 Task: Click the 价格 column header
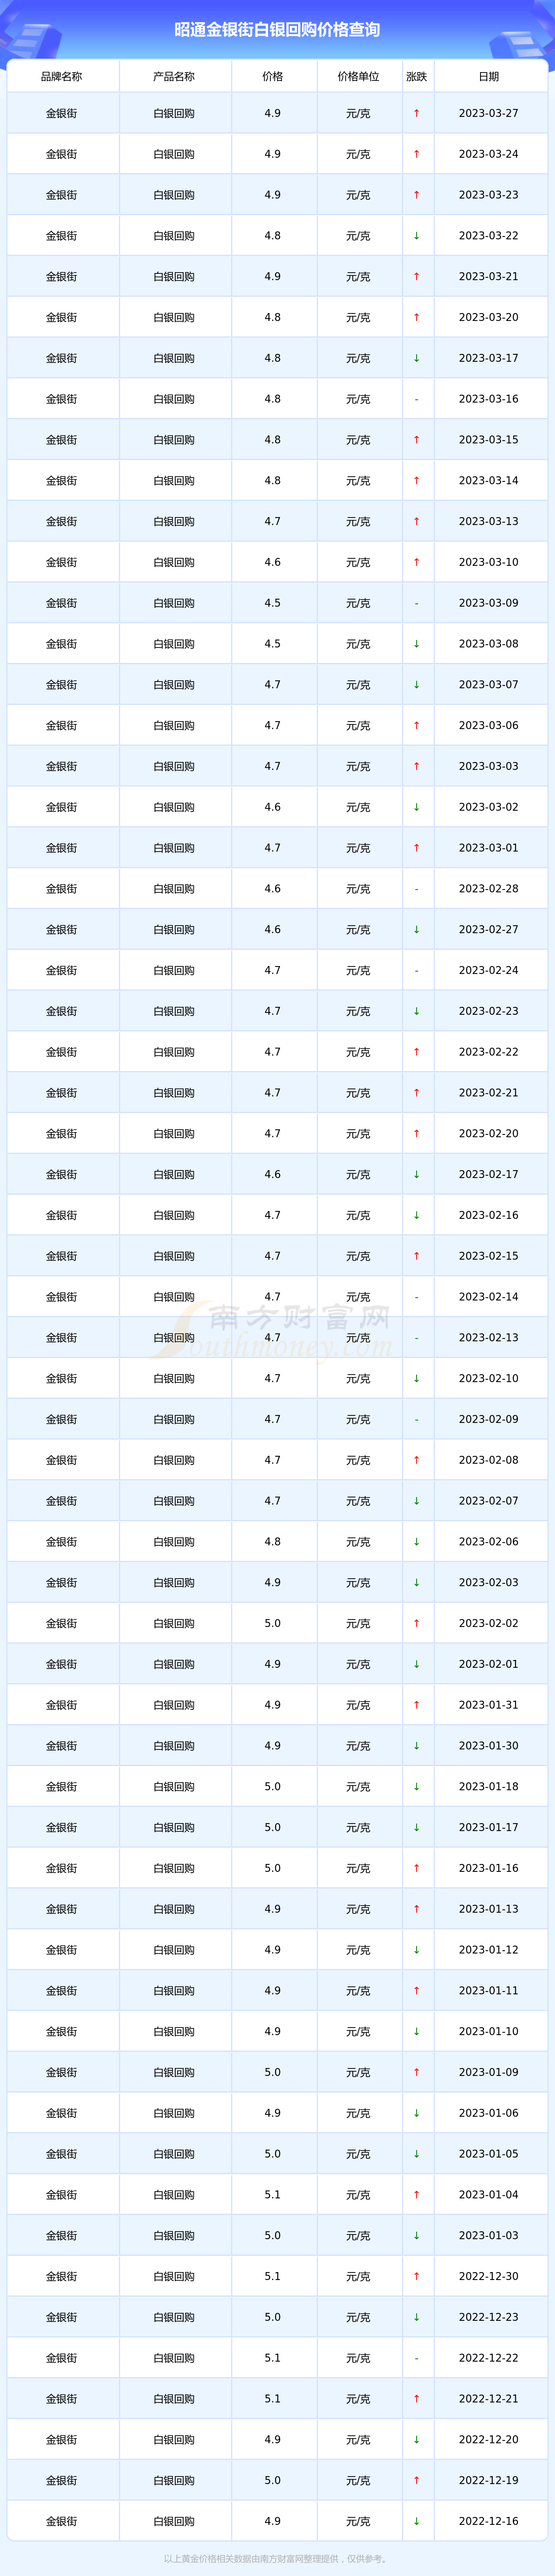[x=273, y=76]
